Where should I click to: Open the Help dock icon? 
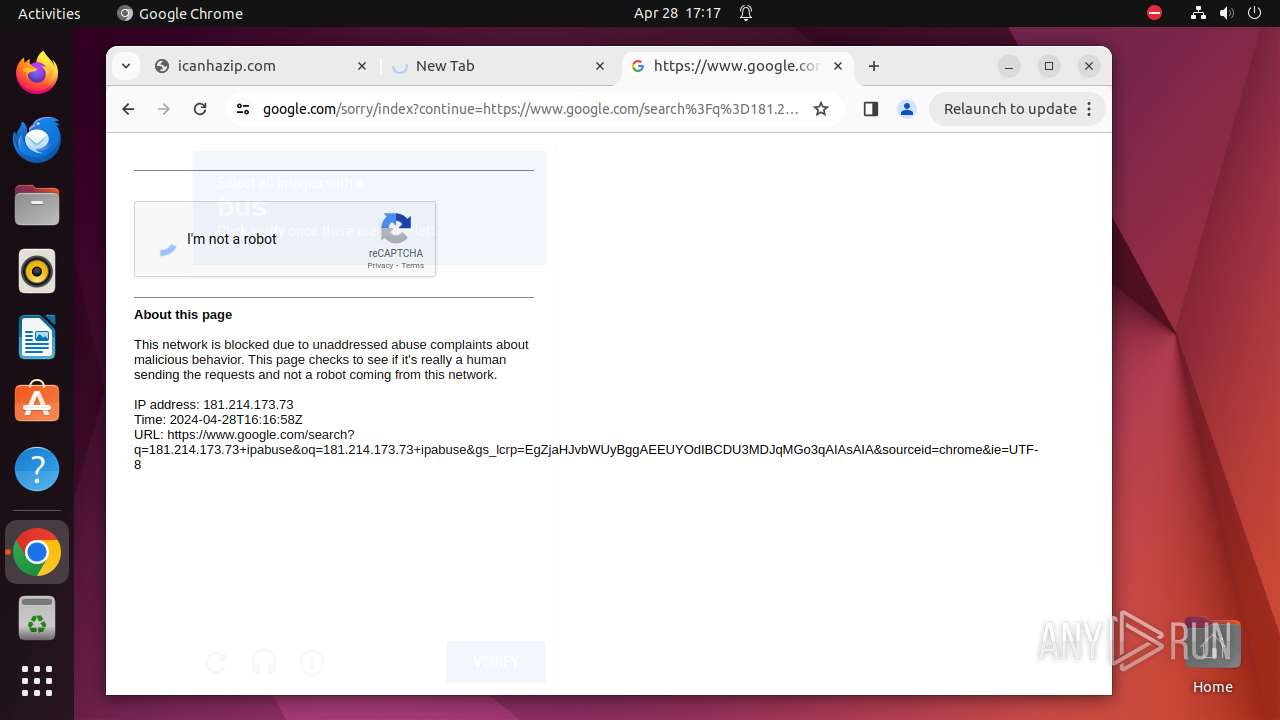[37, 469]
